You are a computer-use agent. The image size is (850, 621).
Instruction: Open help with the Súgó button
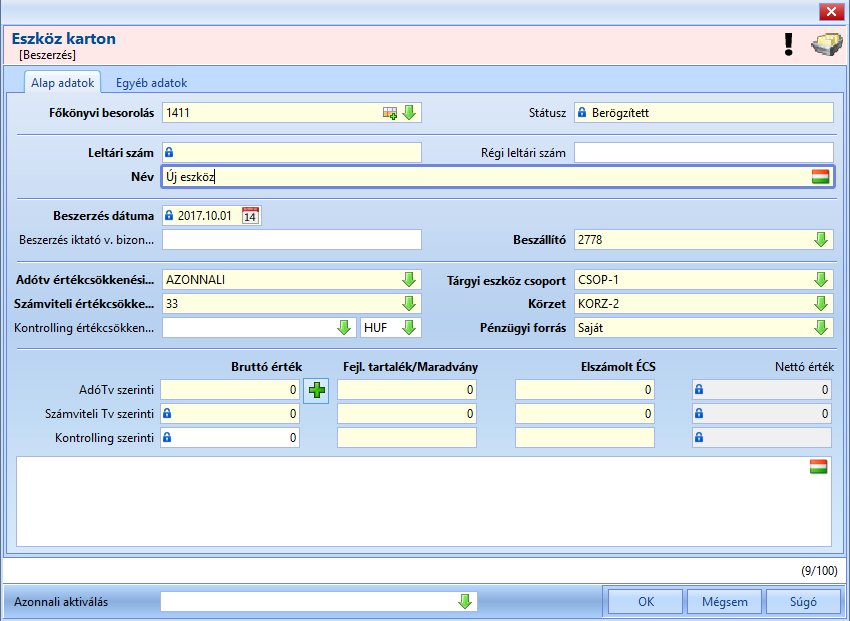click(803, 601)
